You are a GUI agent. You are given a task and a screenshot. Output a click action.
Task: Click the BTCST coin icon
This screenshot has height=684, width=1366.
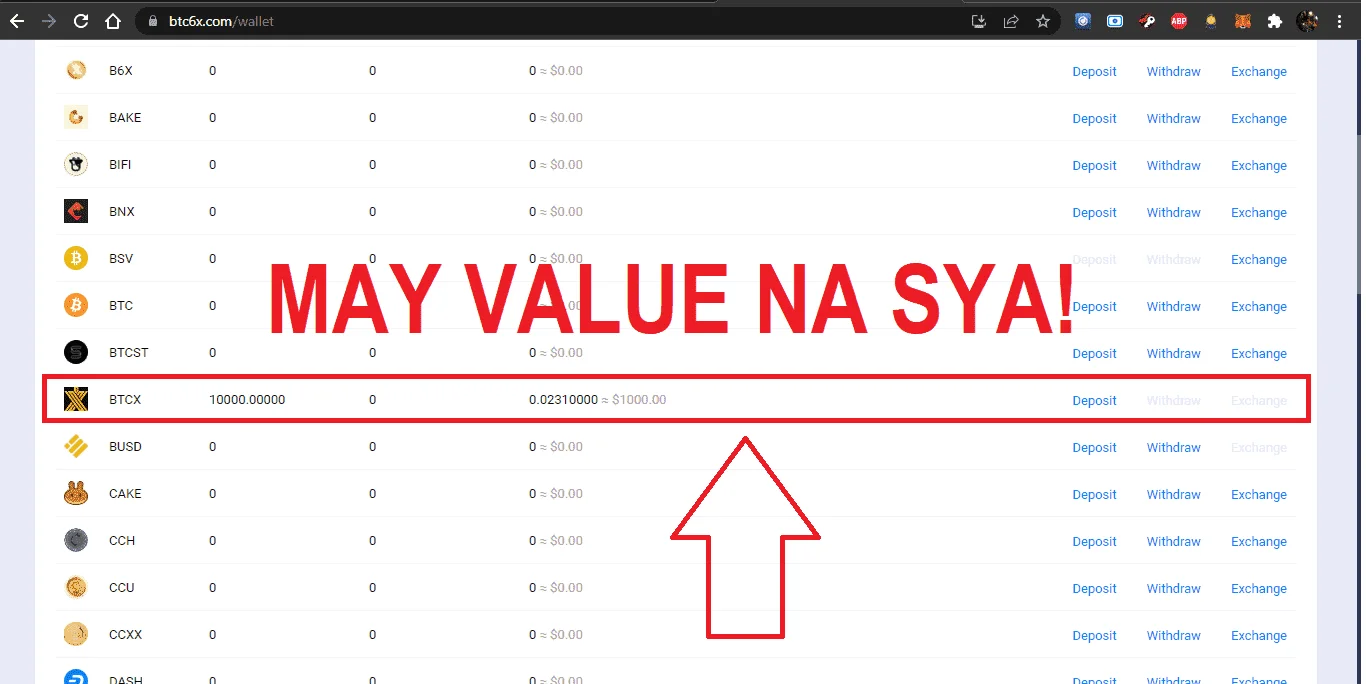76,353
